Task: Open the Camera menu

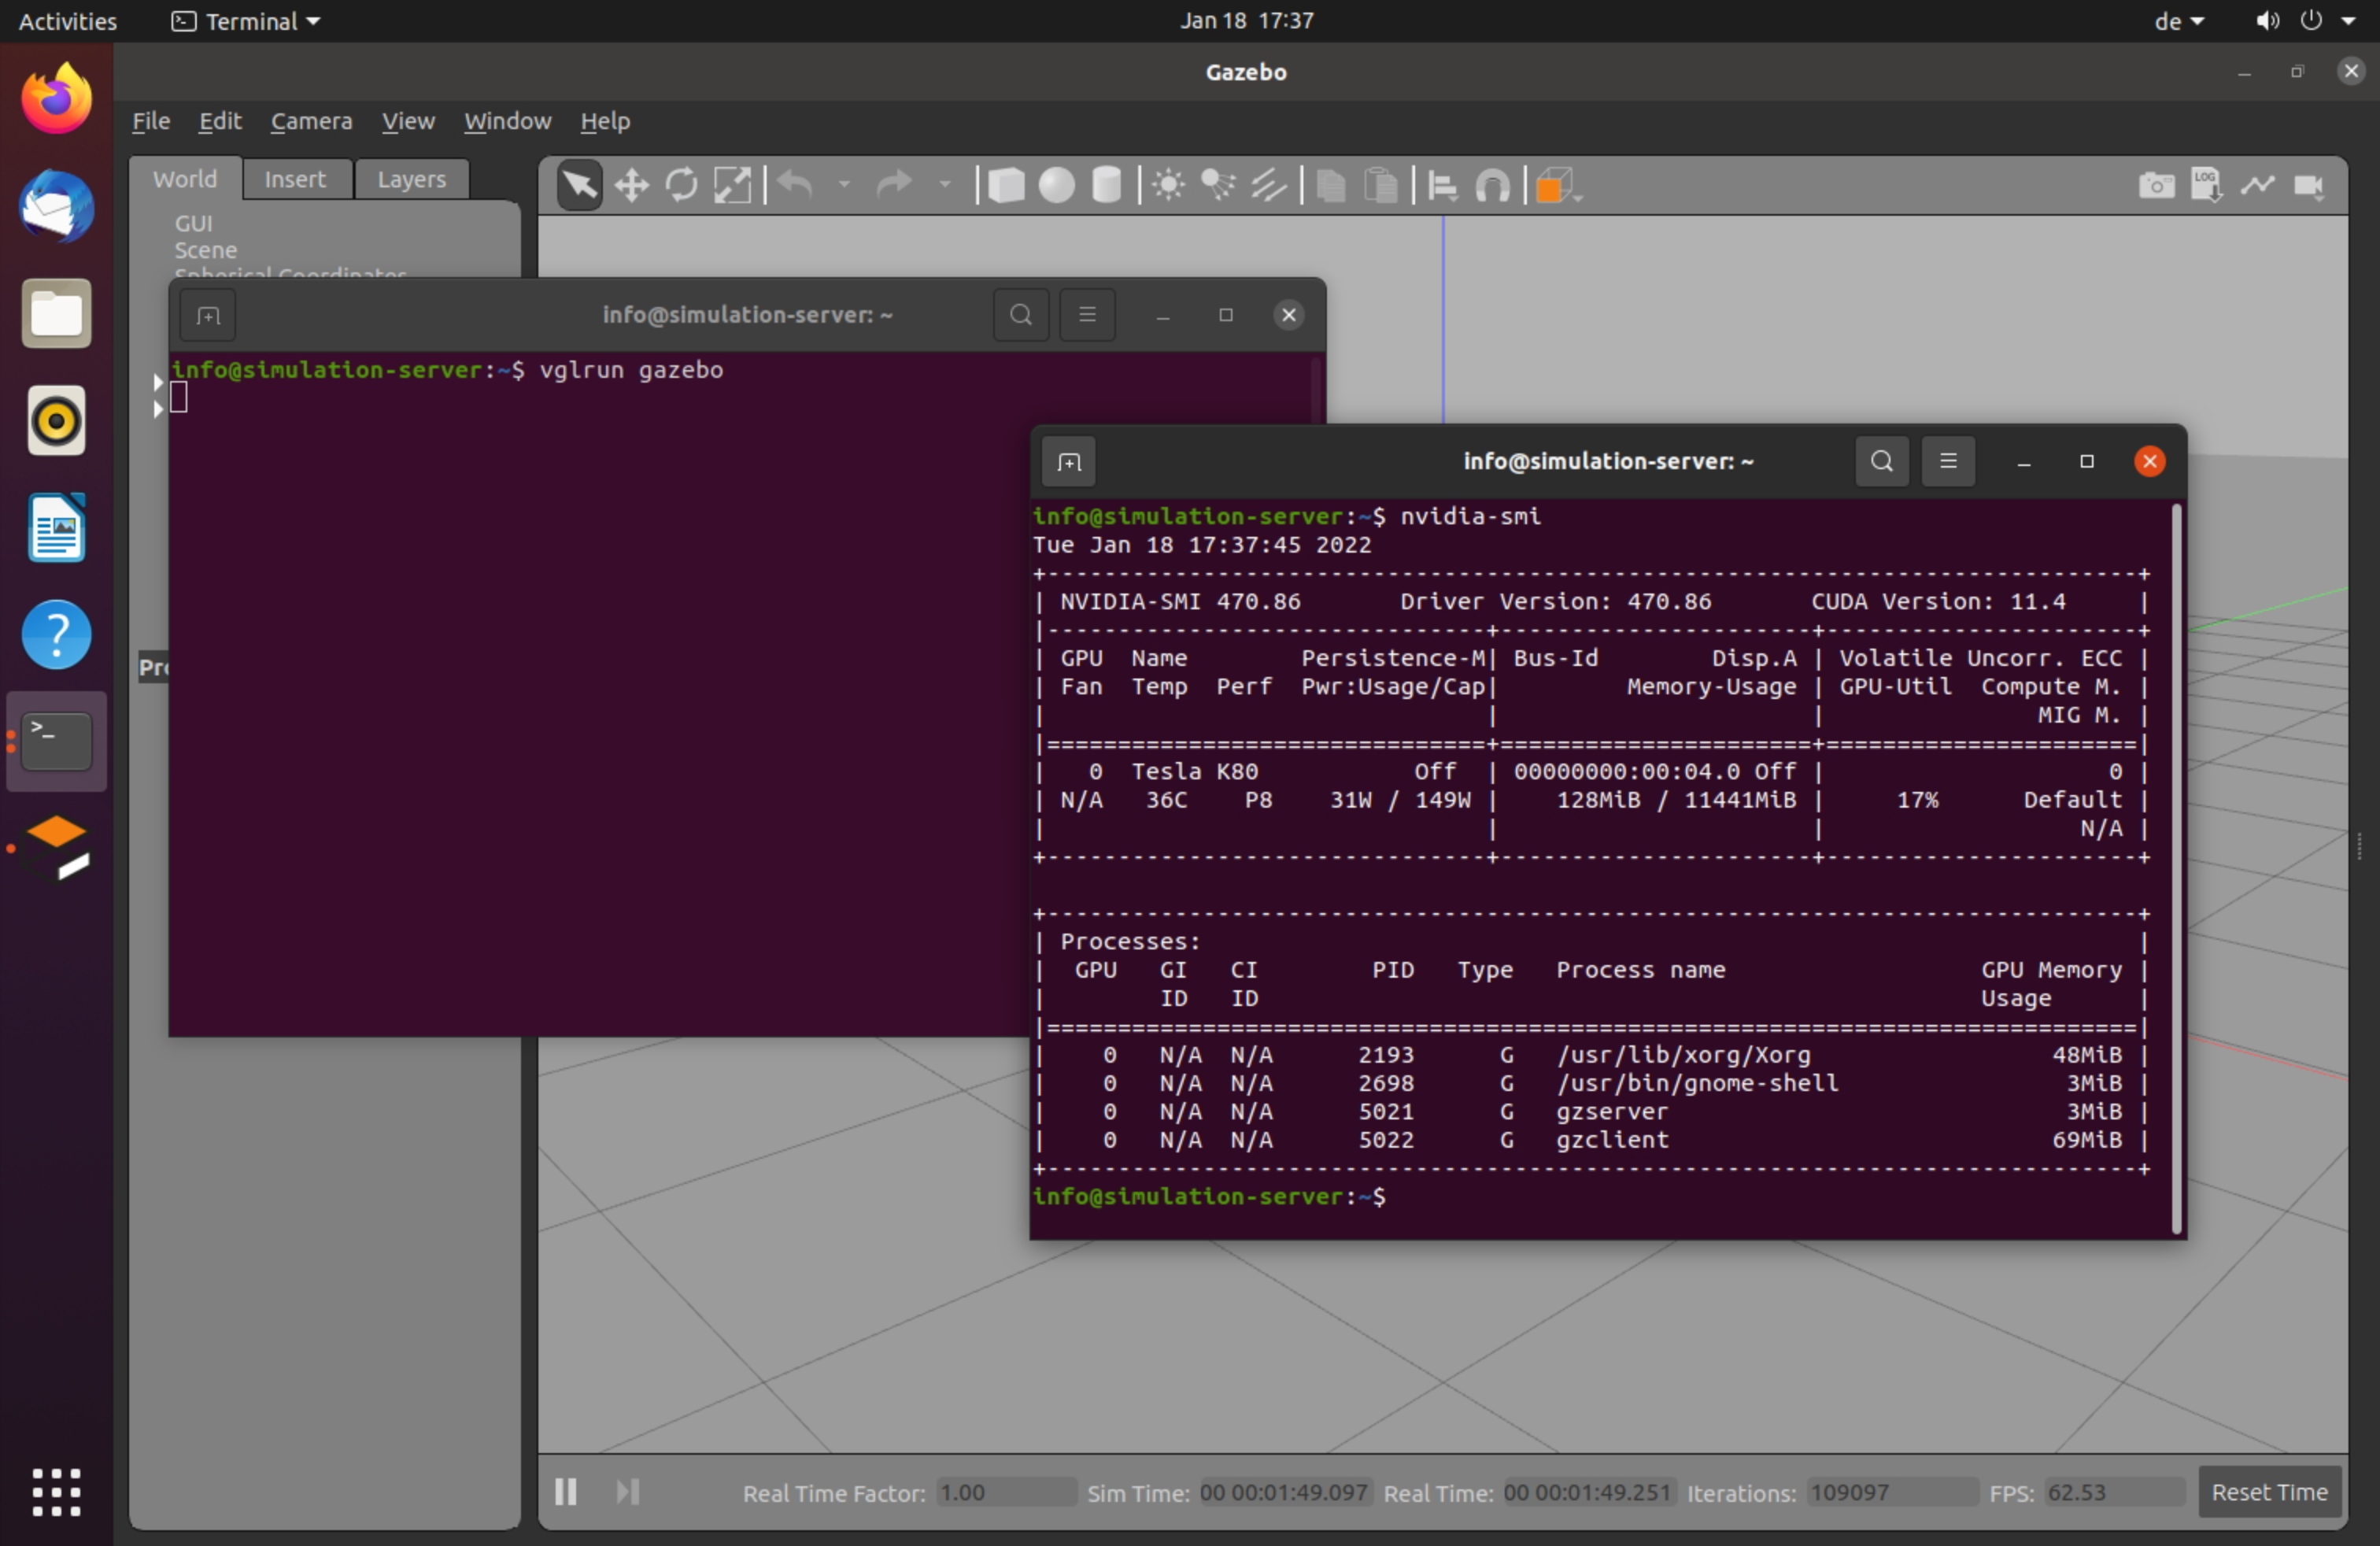Action: pyautogui.click(x=311, y=121)
